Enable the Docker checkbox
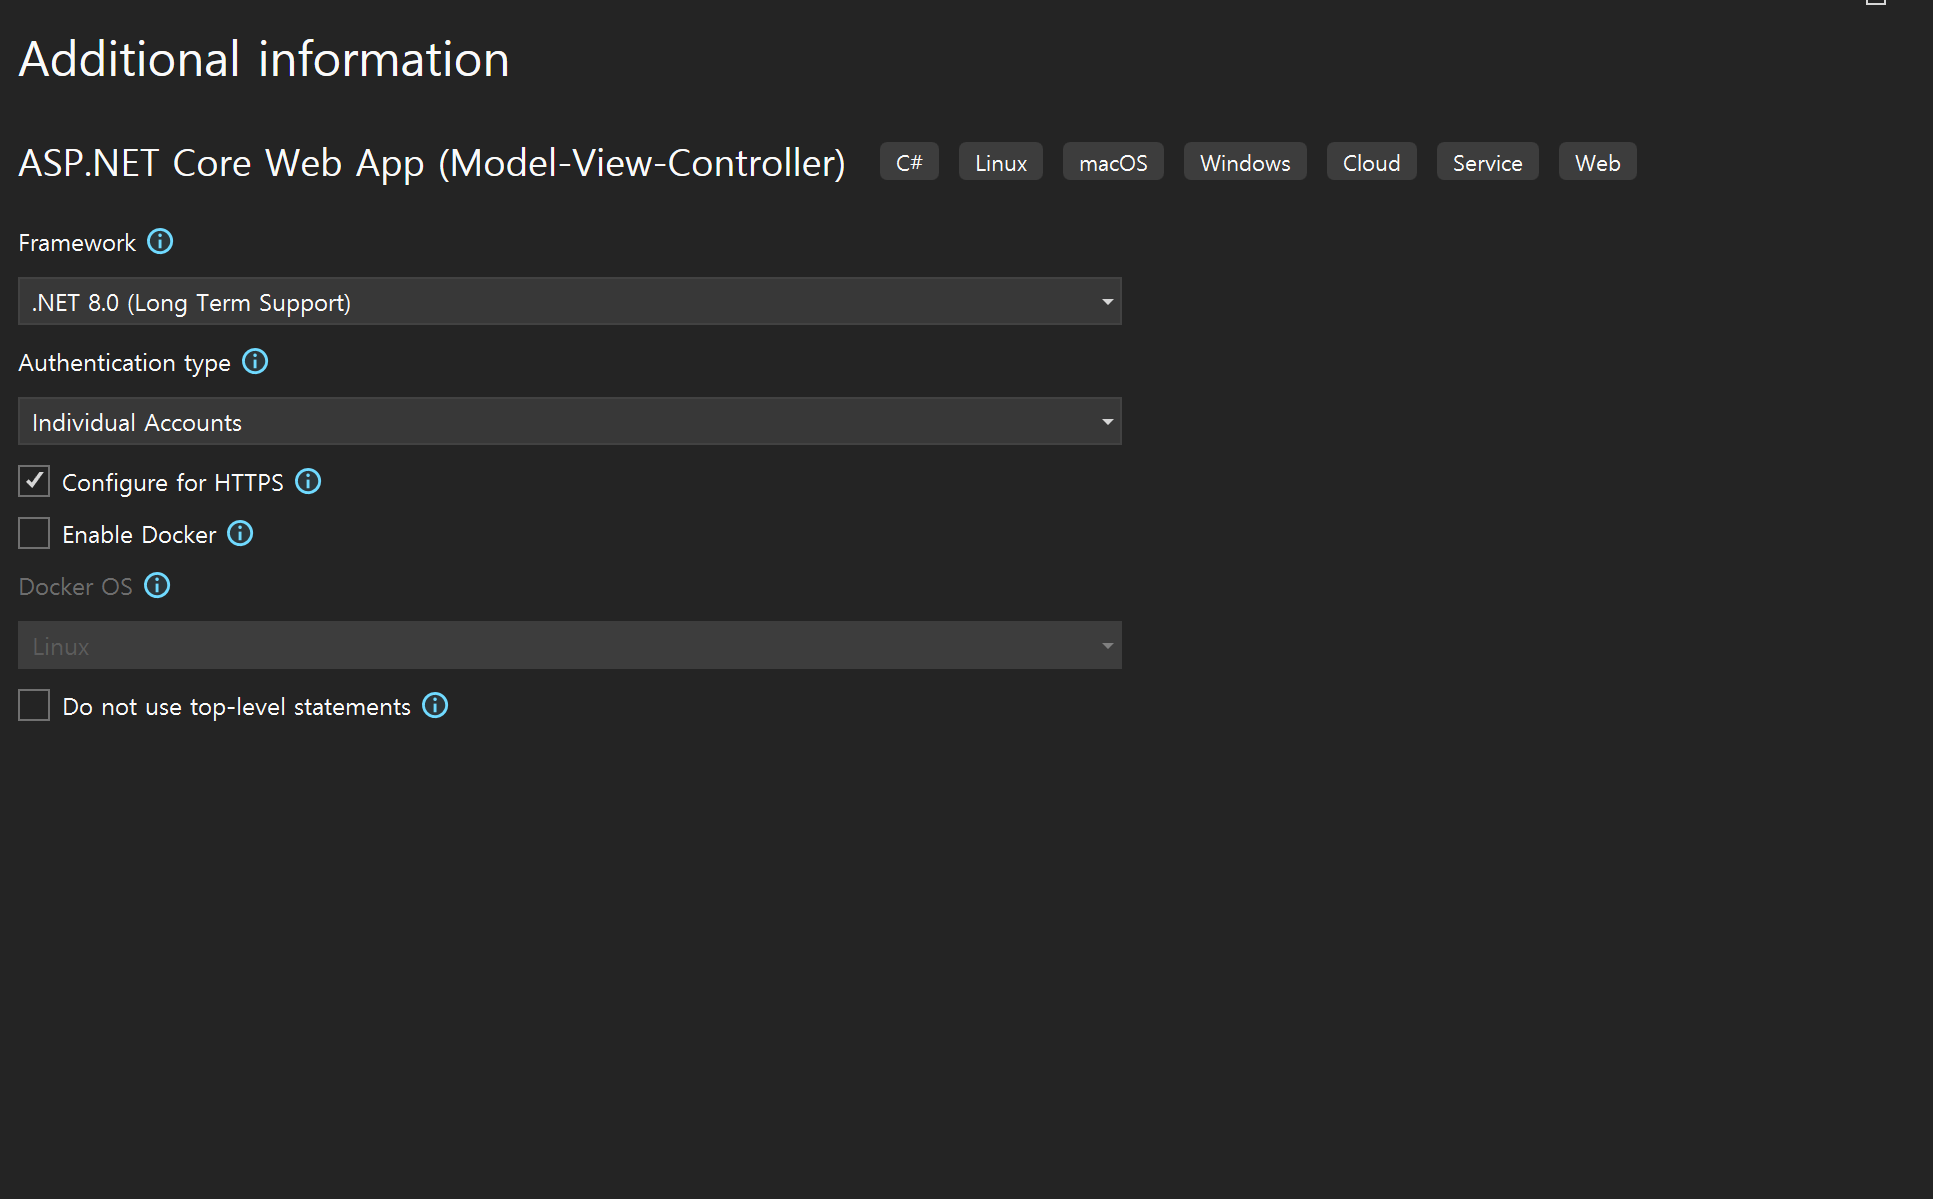 click(34, 534)
